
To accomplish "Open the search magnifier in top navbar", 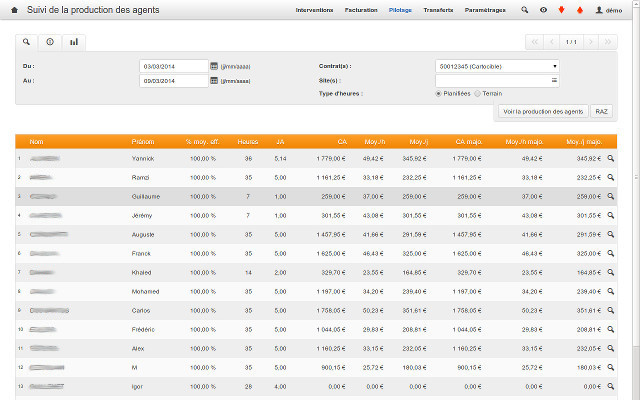I will [524, 10].
